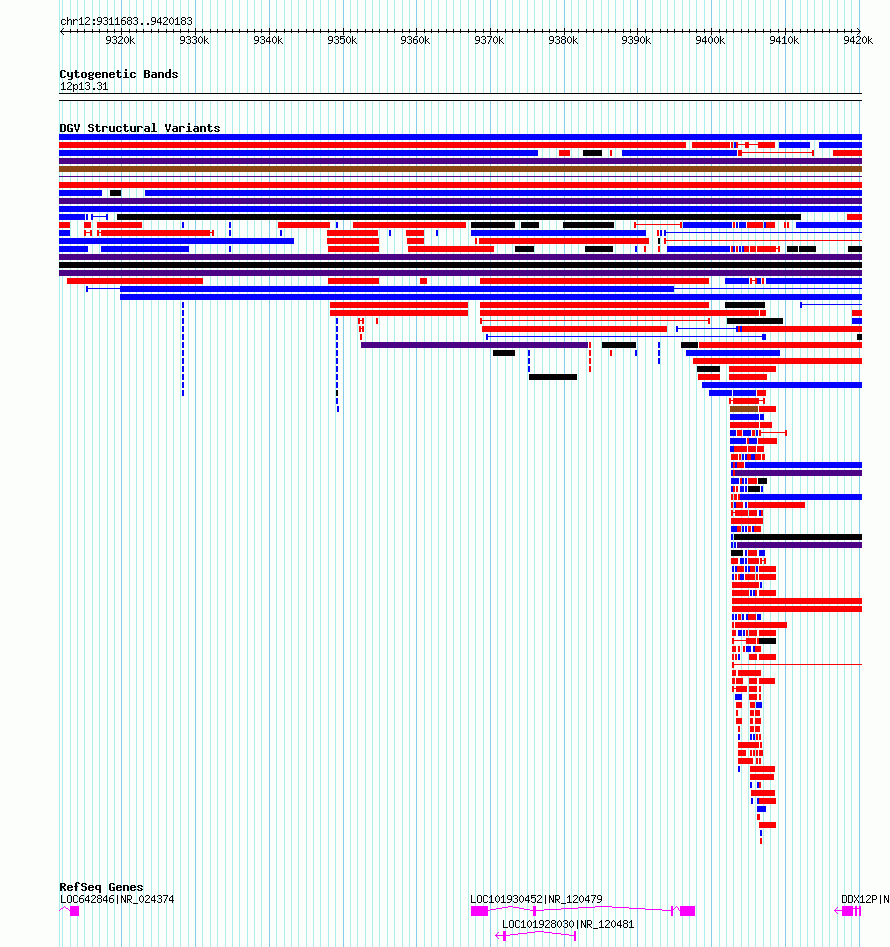Click the tall dashed blue line at 9328k
Image resolution: width=890 pixels, height=947 pixels.
[x=183, y=349]
